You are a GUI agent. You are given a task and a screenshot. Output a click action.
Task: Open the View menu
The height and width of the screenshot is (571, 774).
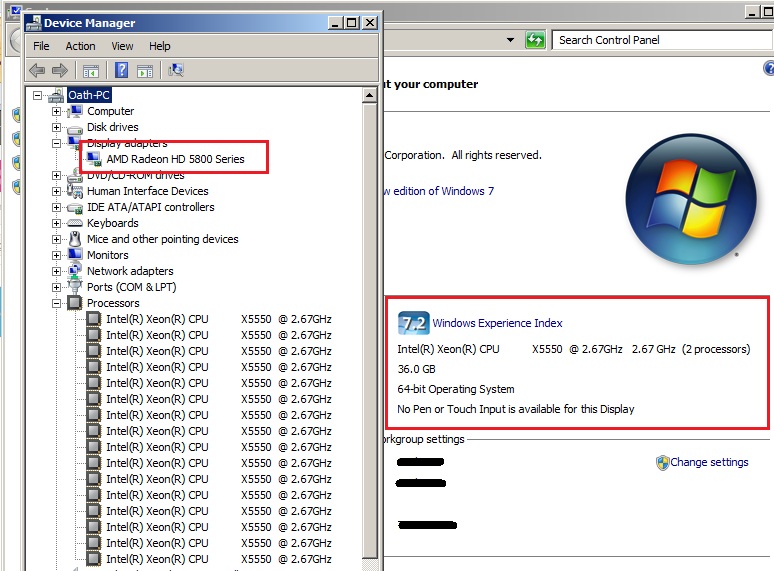click(x=122, y=46)
